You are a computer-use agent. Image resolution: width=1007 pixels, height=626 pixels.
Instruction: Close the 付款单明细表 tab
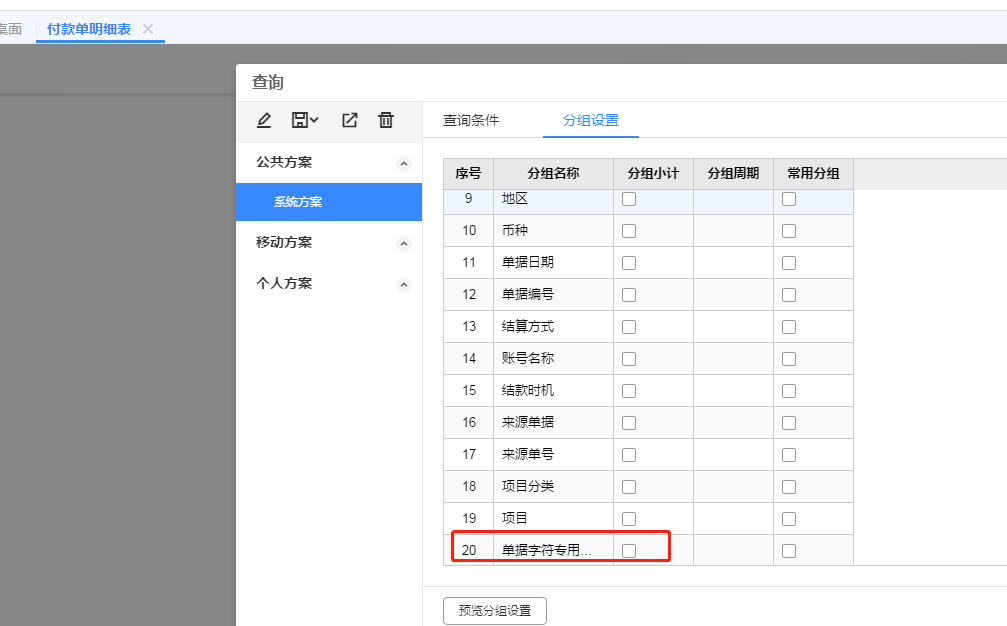[x=148, y=29]
